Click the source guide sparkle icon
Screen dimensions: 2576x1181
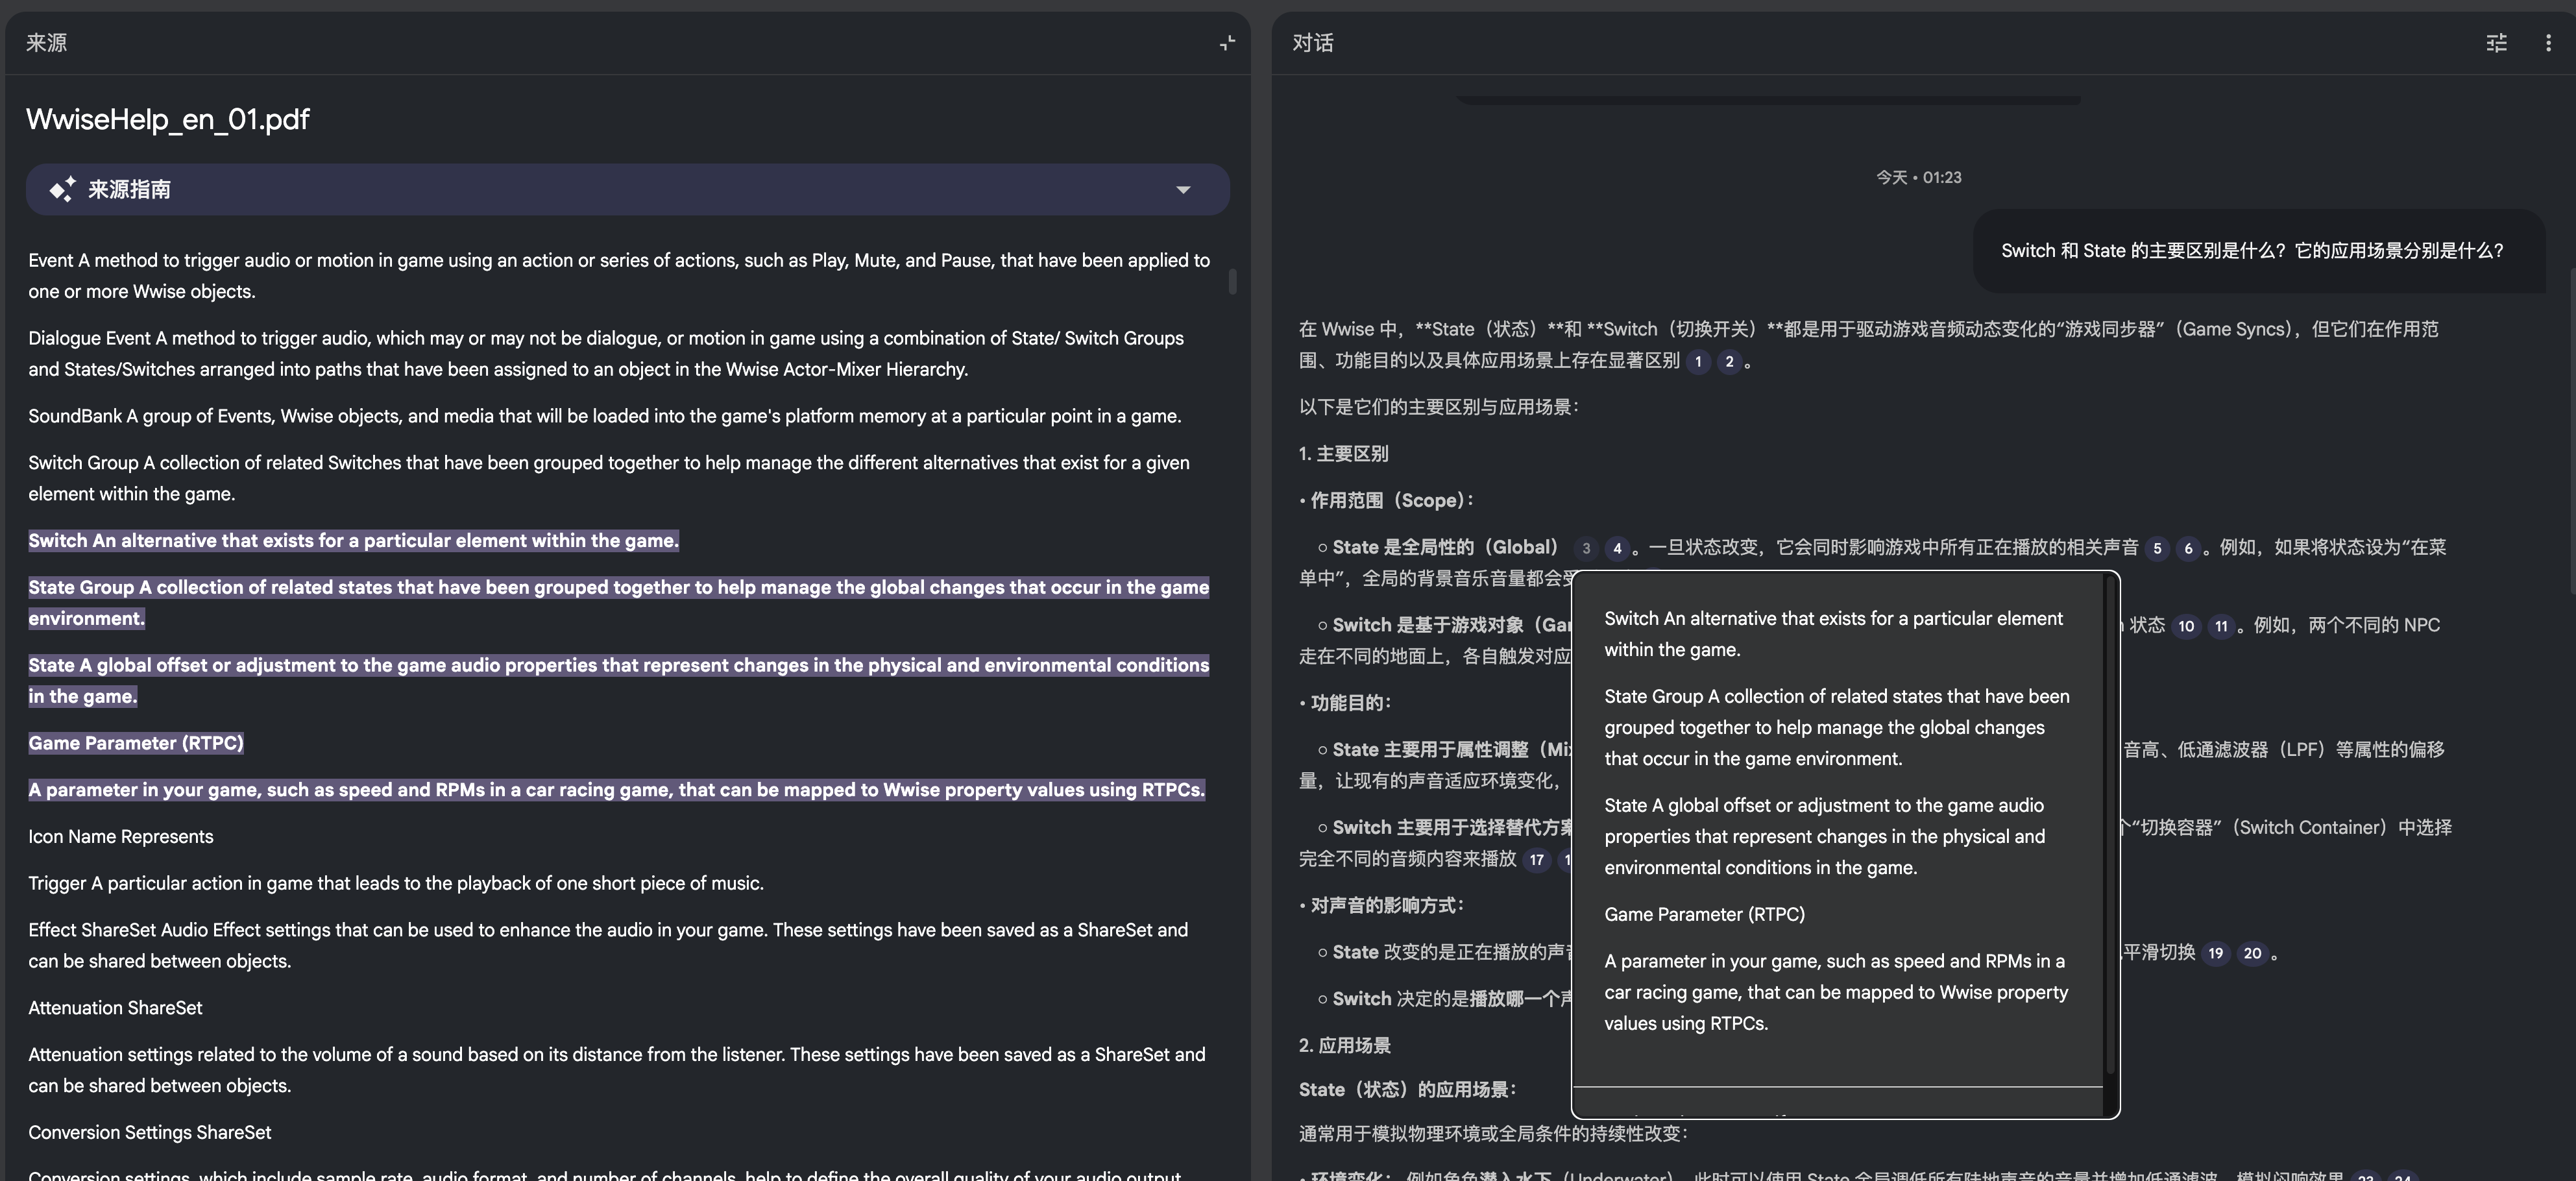(x=62, y=189)
